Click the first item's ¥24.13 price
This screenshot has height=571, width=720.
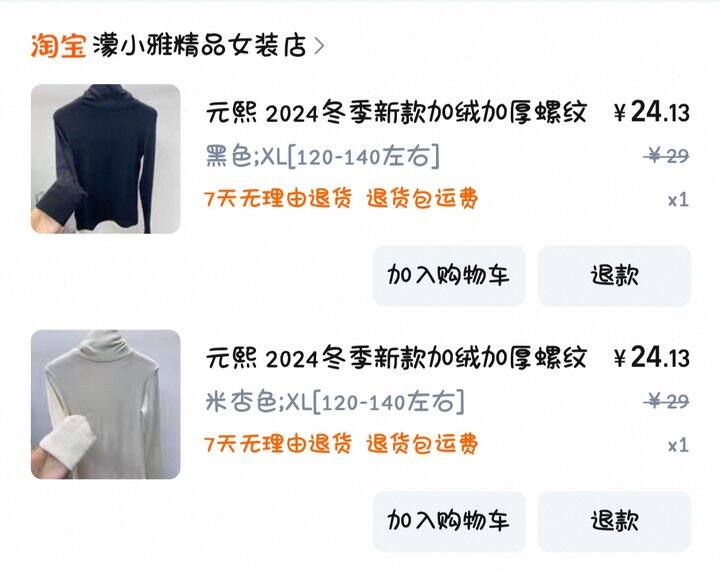[x=652, y=112]
